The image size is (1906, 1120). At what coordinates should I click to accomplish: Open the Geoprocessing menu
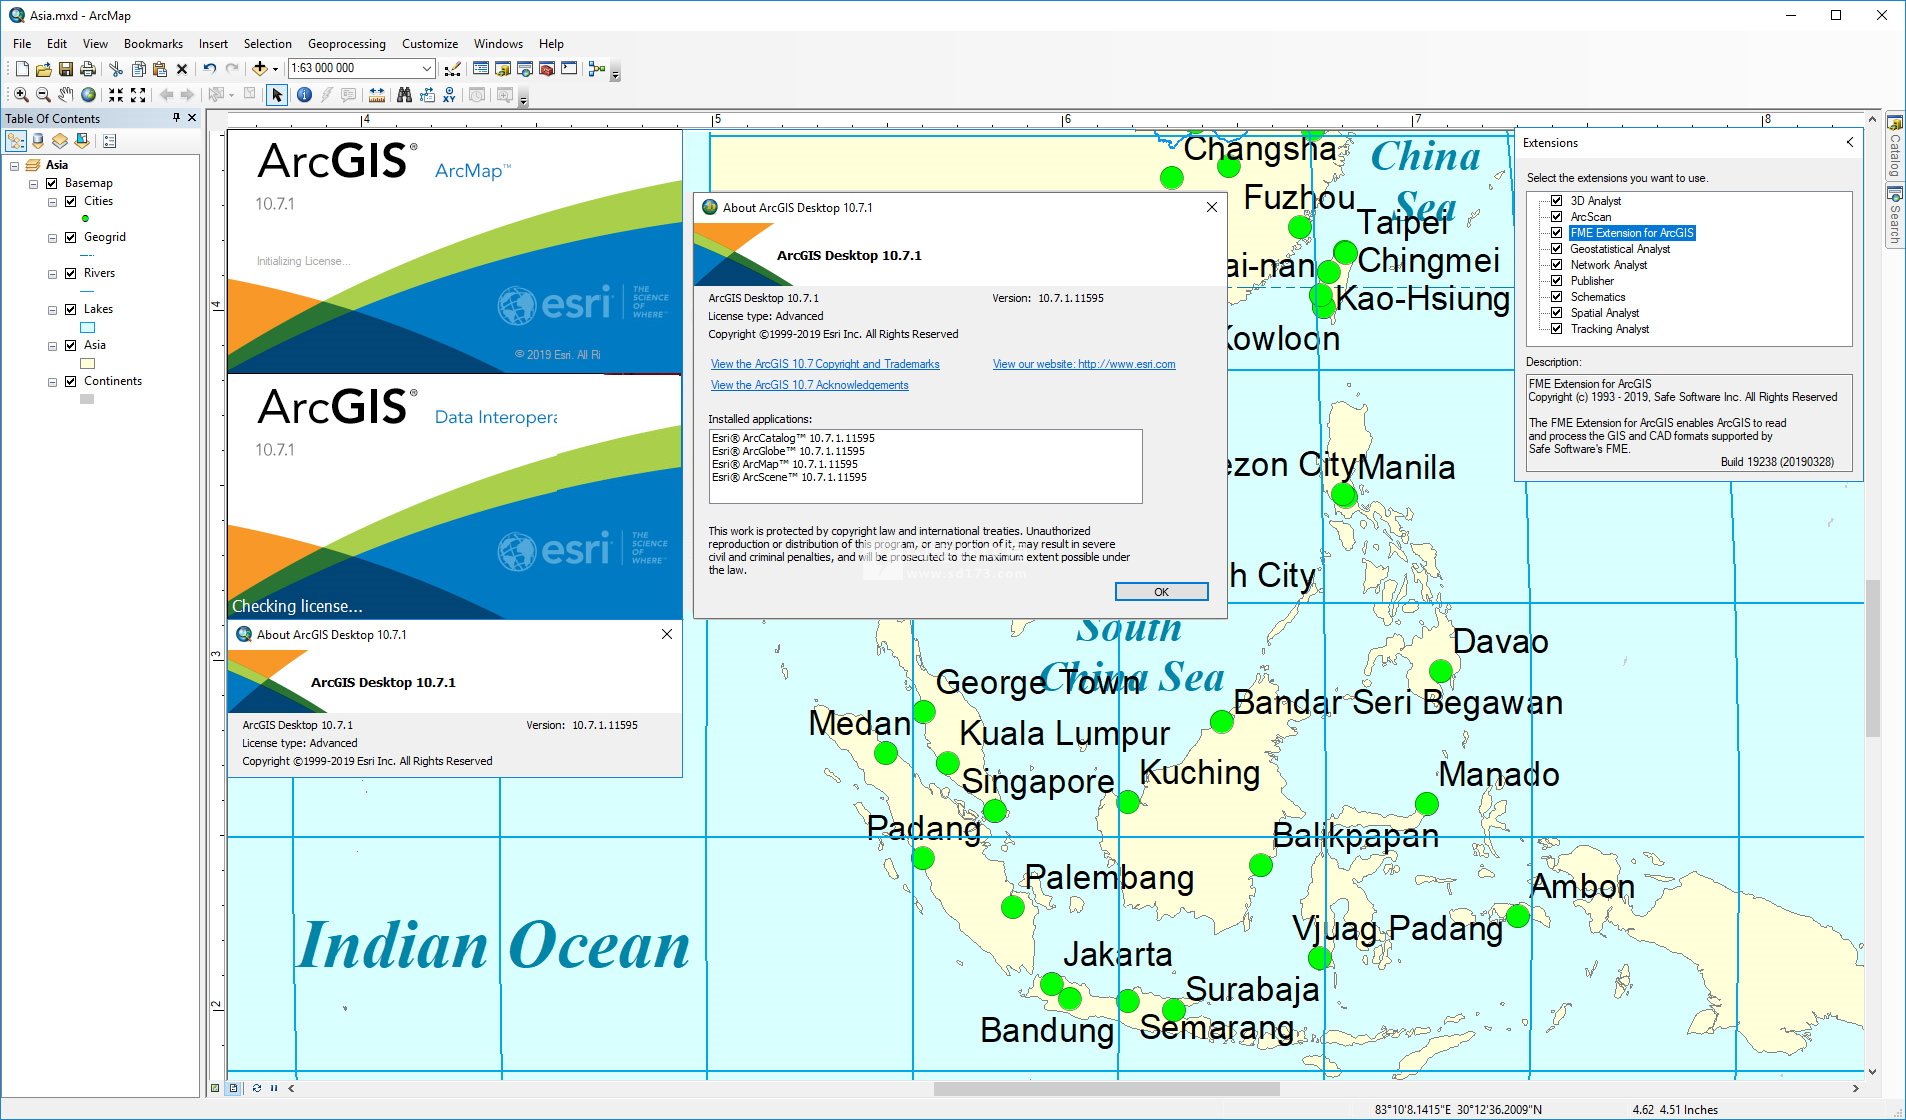click(x=346, y=43)
